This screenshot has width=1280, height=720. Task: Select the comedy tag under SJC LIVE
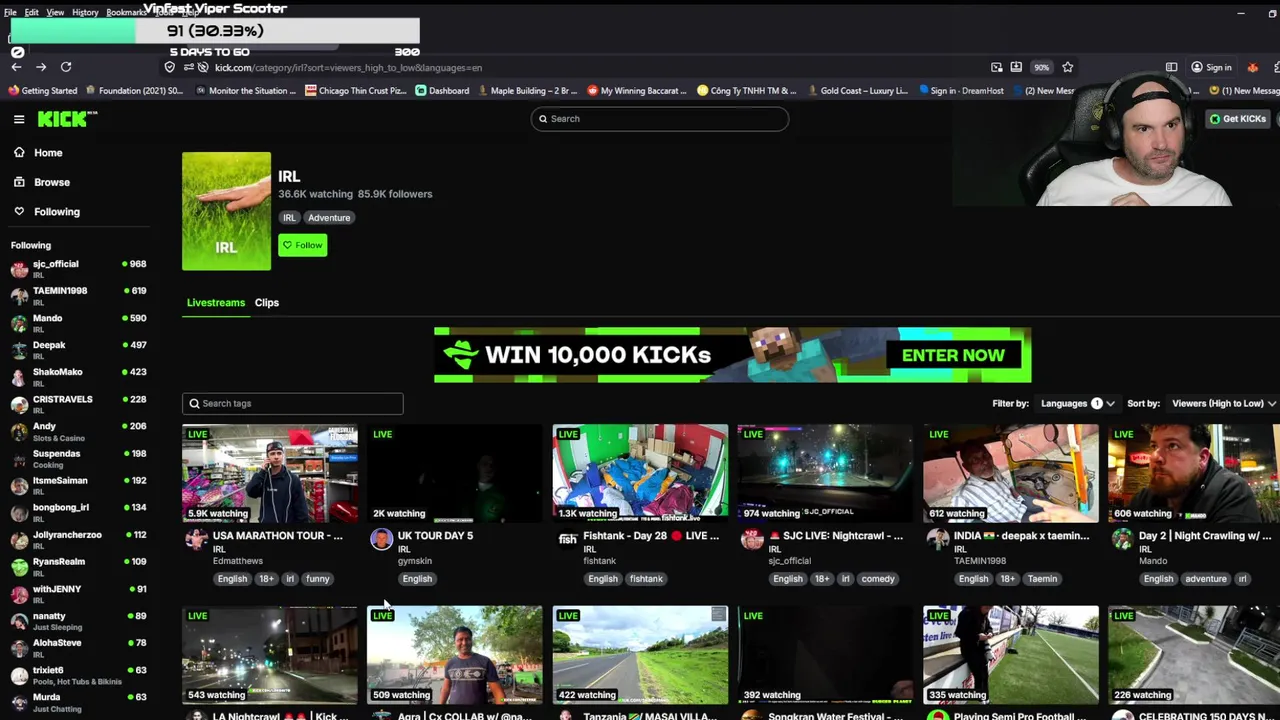878,579
